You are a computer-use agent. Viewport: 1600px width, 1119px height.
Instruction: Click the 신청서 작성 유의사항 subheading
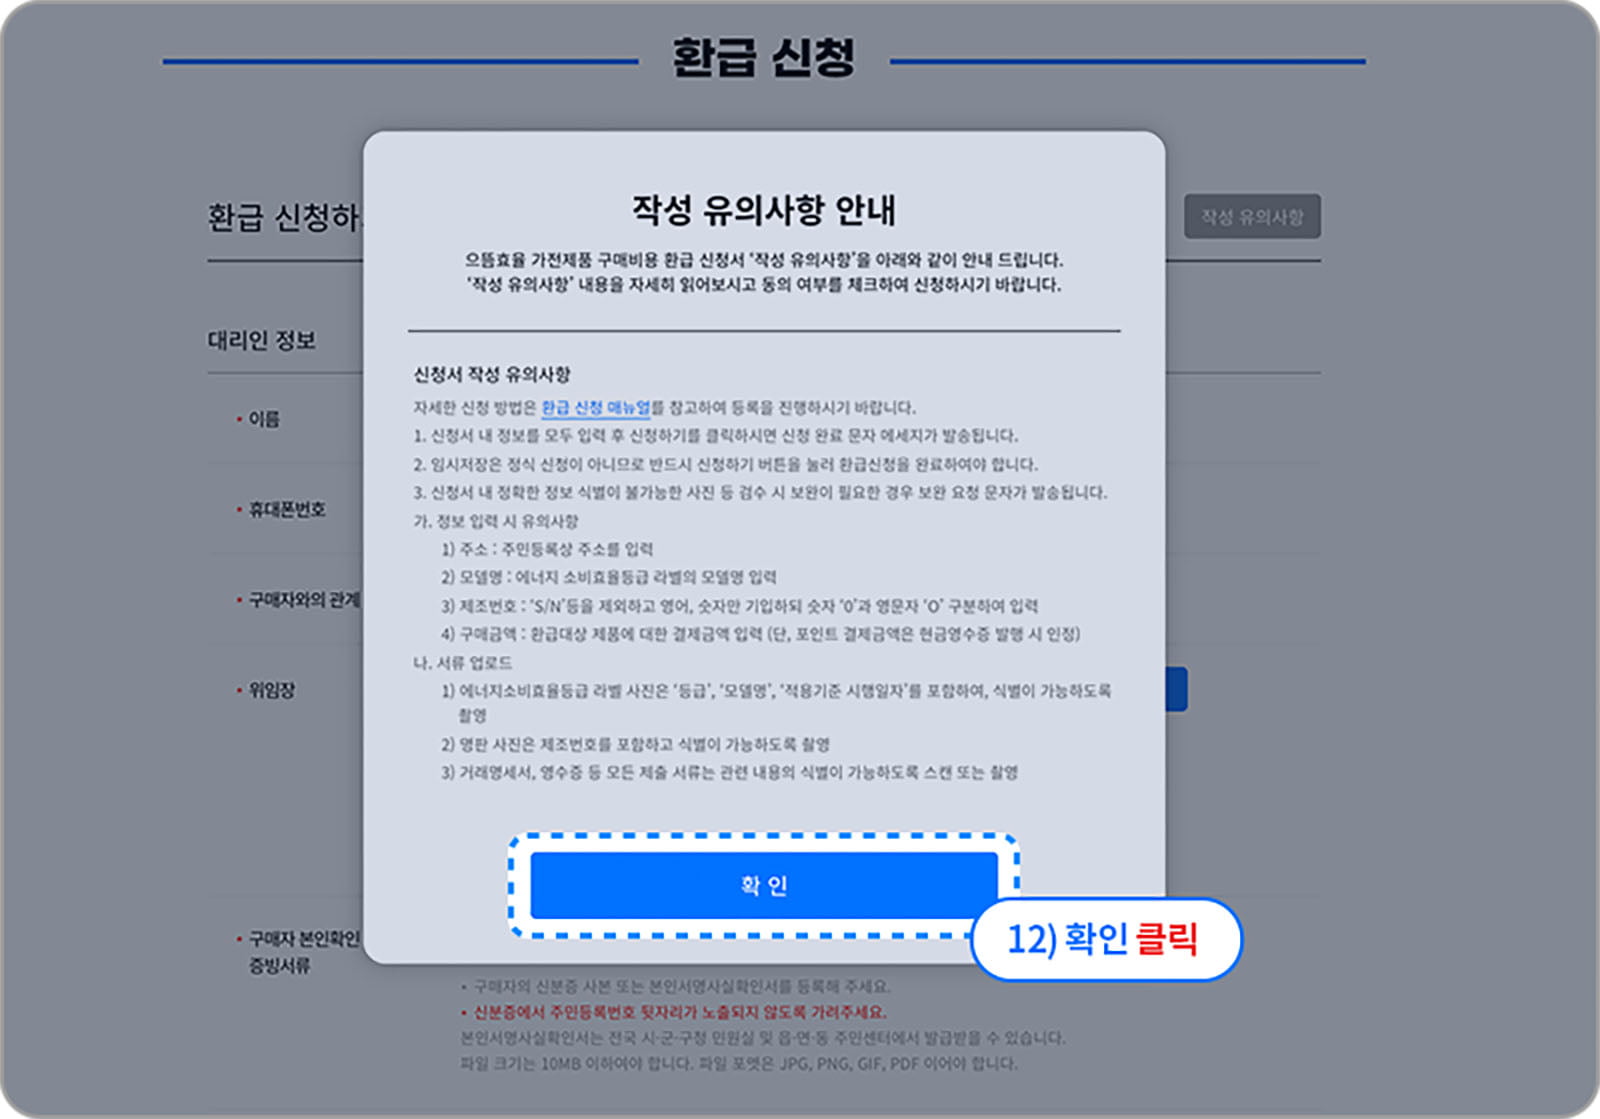coord(492,375)
